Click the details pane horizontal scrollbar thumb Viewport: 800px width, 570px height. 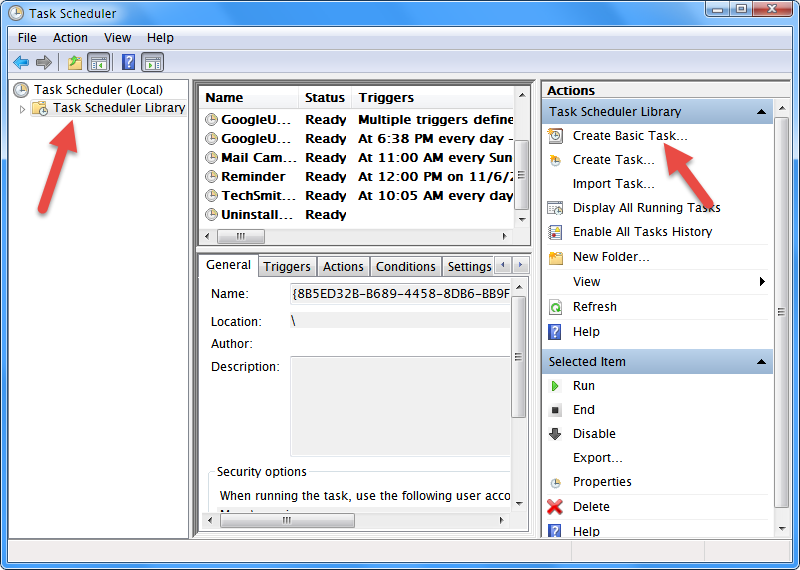click(287, 521)
